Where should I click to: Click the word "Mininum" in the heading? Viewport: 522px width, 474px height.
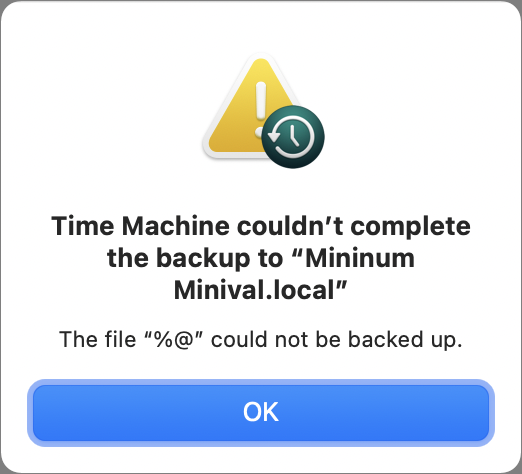pyautogui.click(x=360, y=258)
